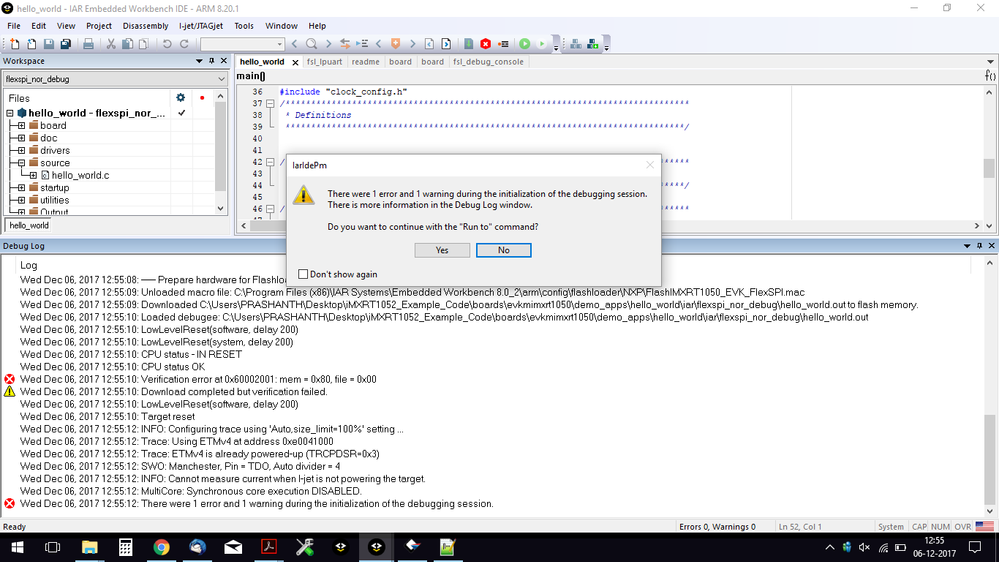Open the Tools menu
The height and width of the screenshot is (562, 999).
point(243,26)
